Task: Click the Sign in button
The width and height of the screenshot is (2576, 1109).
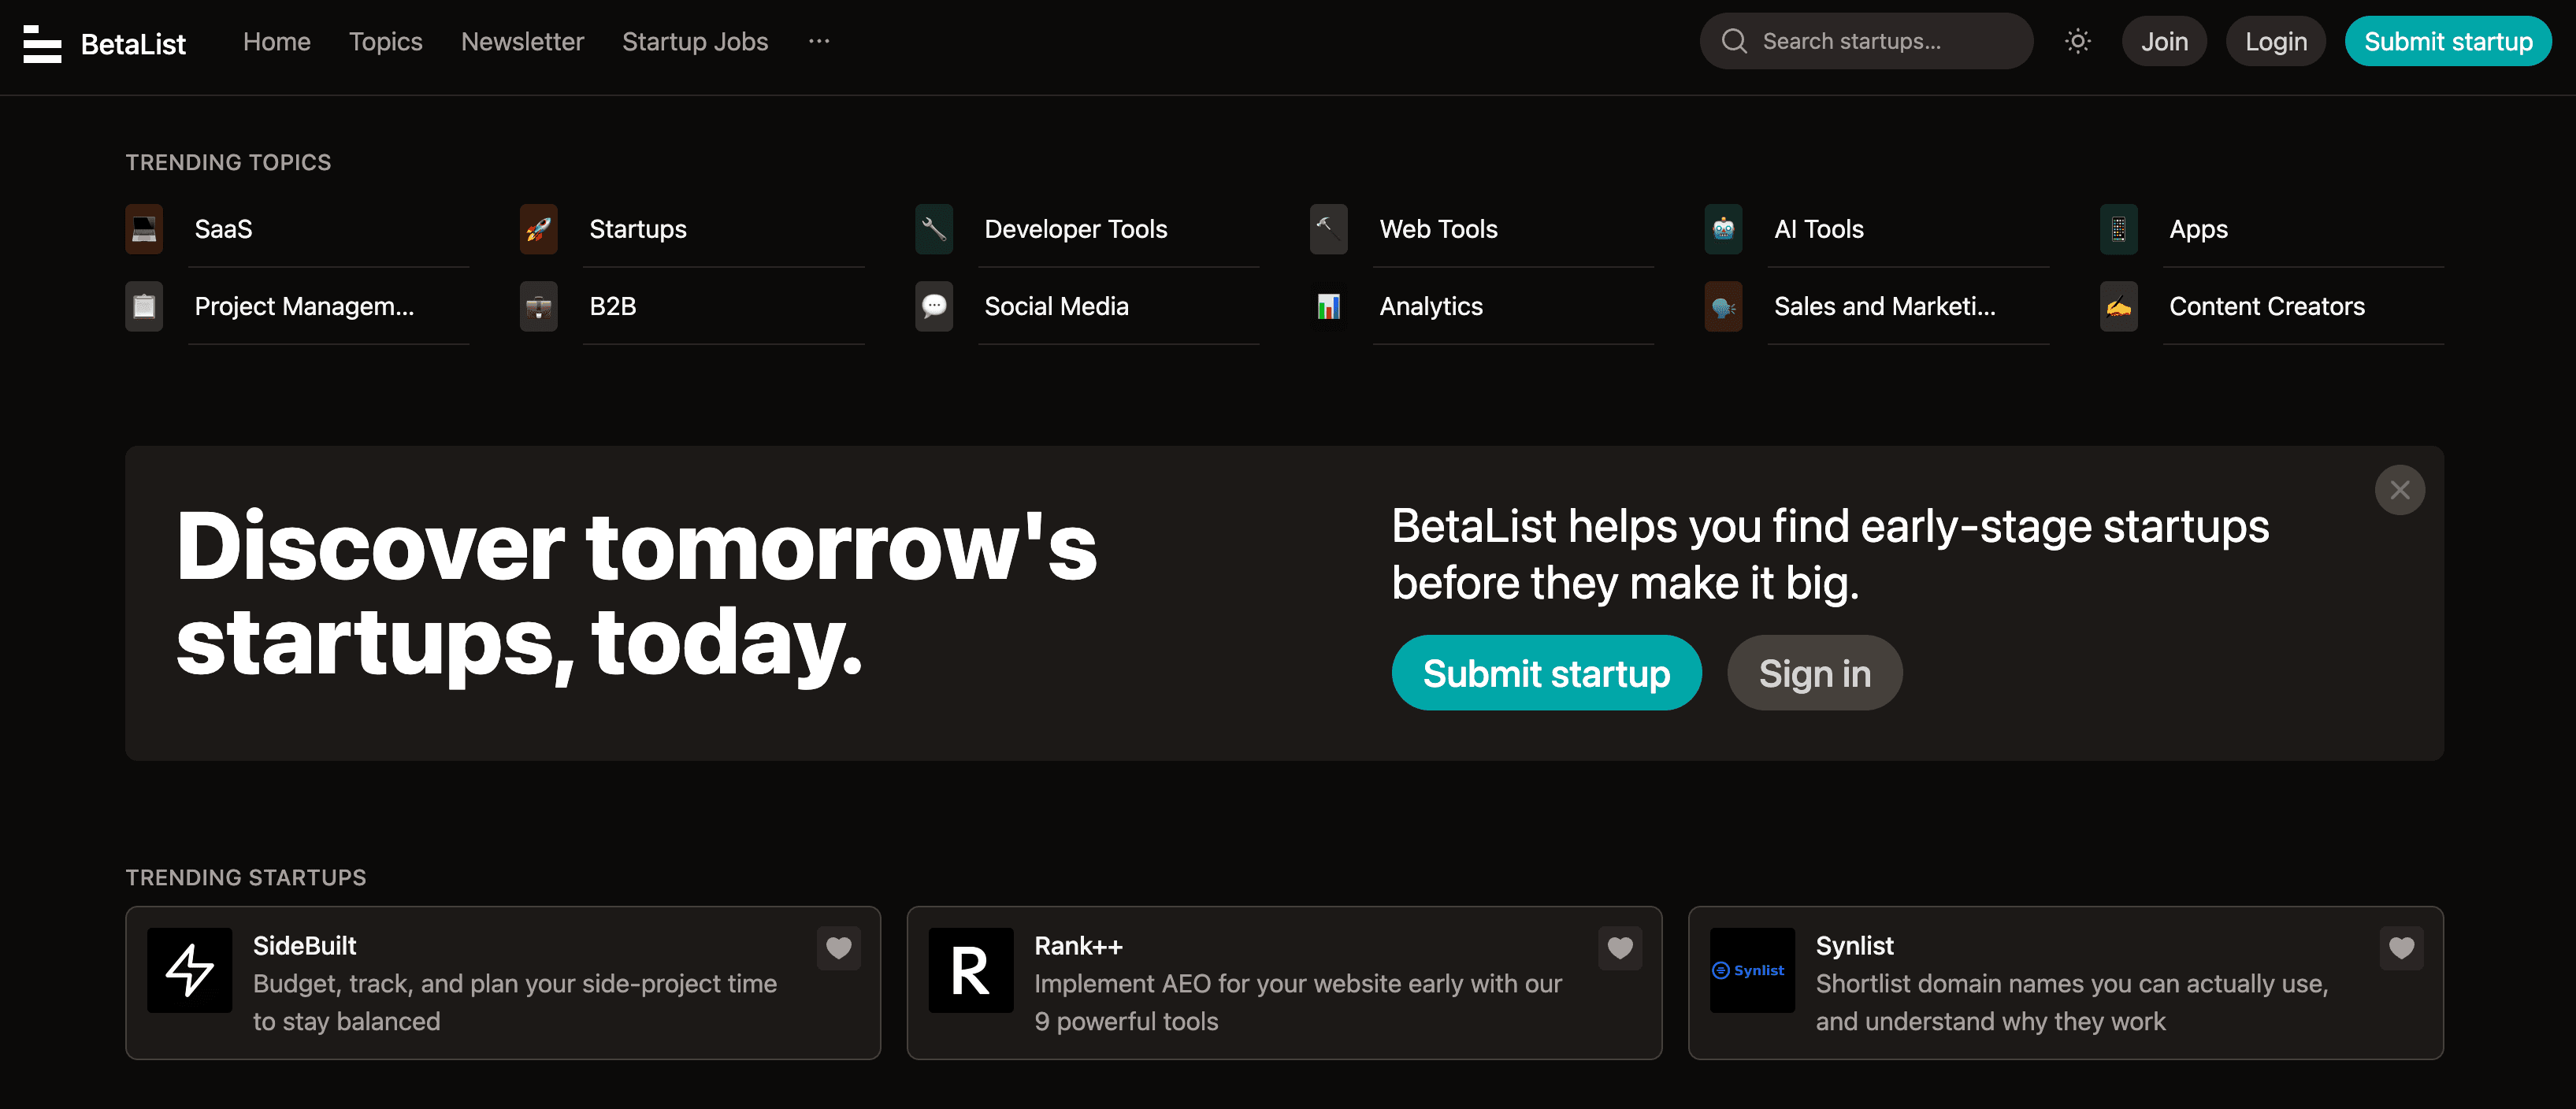Action: [x=1814, y=673]
